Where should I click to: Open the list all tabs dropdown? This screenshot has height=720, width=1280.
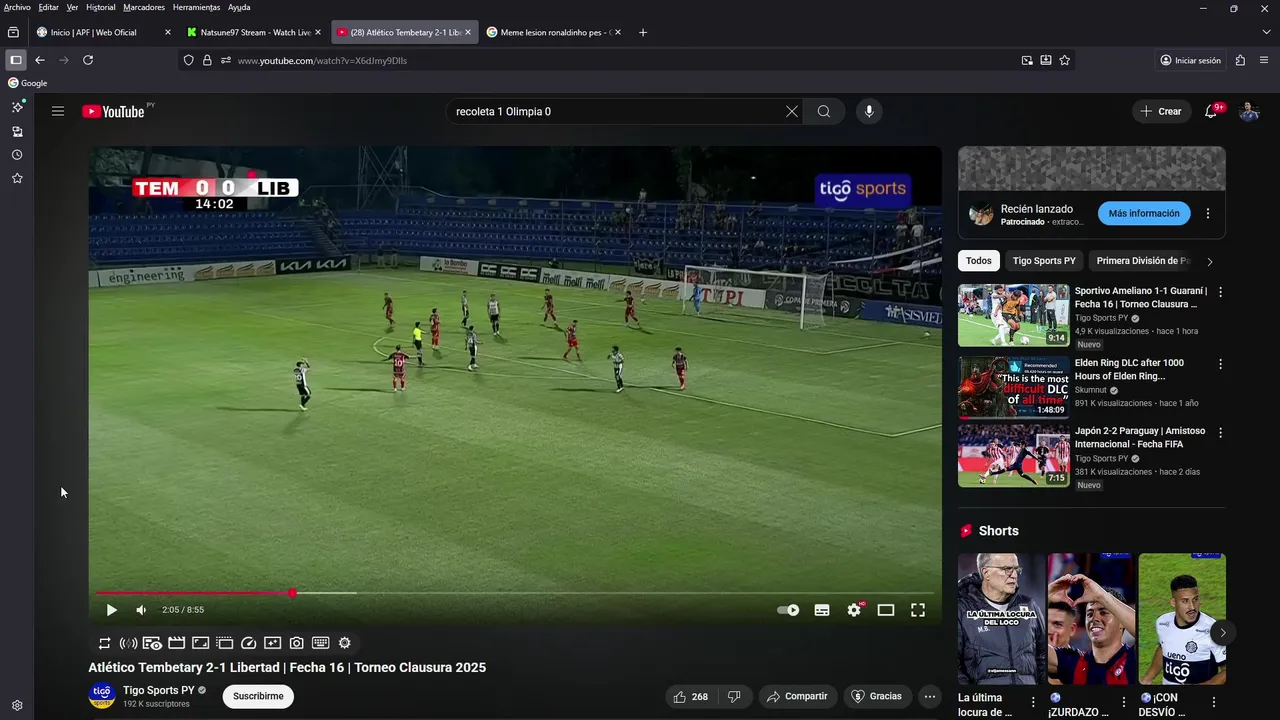tap(1267, 32)
